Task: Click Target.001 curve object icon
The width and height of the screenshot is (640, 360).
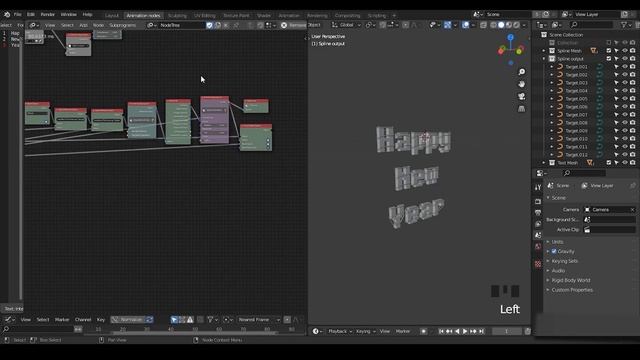Action: click(x=560, y=67)
